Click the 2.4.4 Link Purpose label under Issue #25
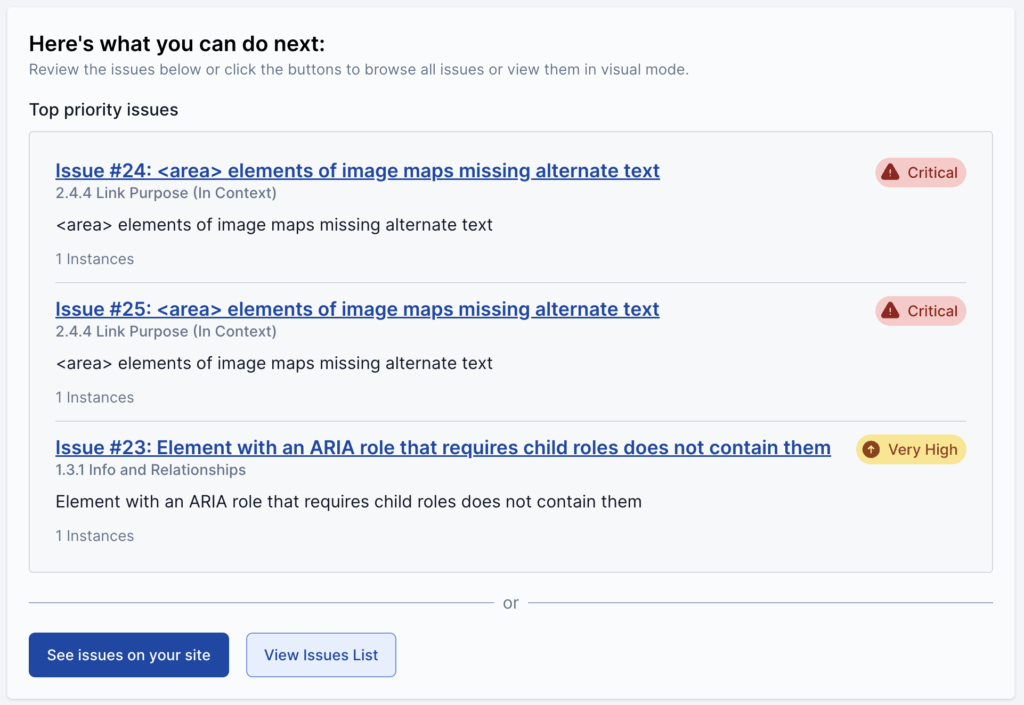 coord(166,331)
